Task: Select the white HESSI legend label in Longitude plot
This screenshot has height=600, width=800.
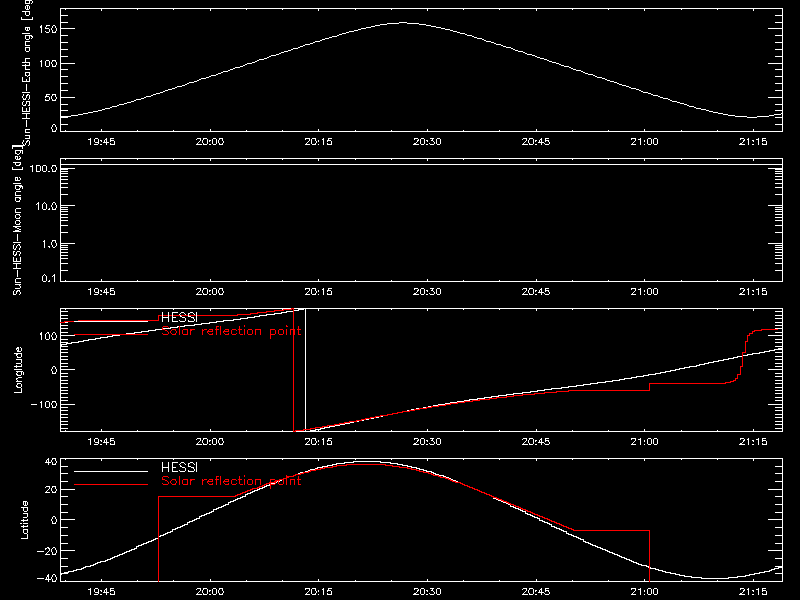Action: [179, 317]
